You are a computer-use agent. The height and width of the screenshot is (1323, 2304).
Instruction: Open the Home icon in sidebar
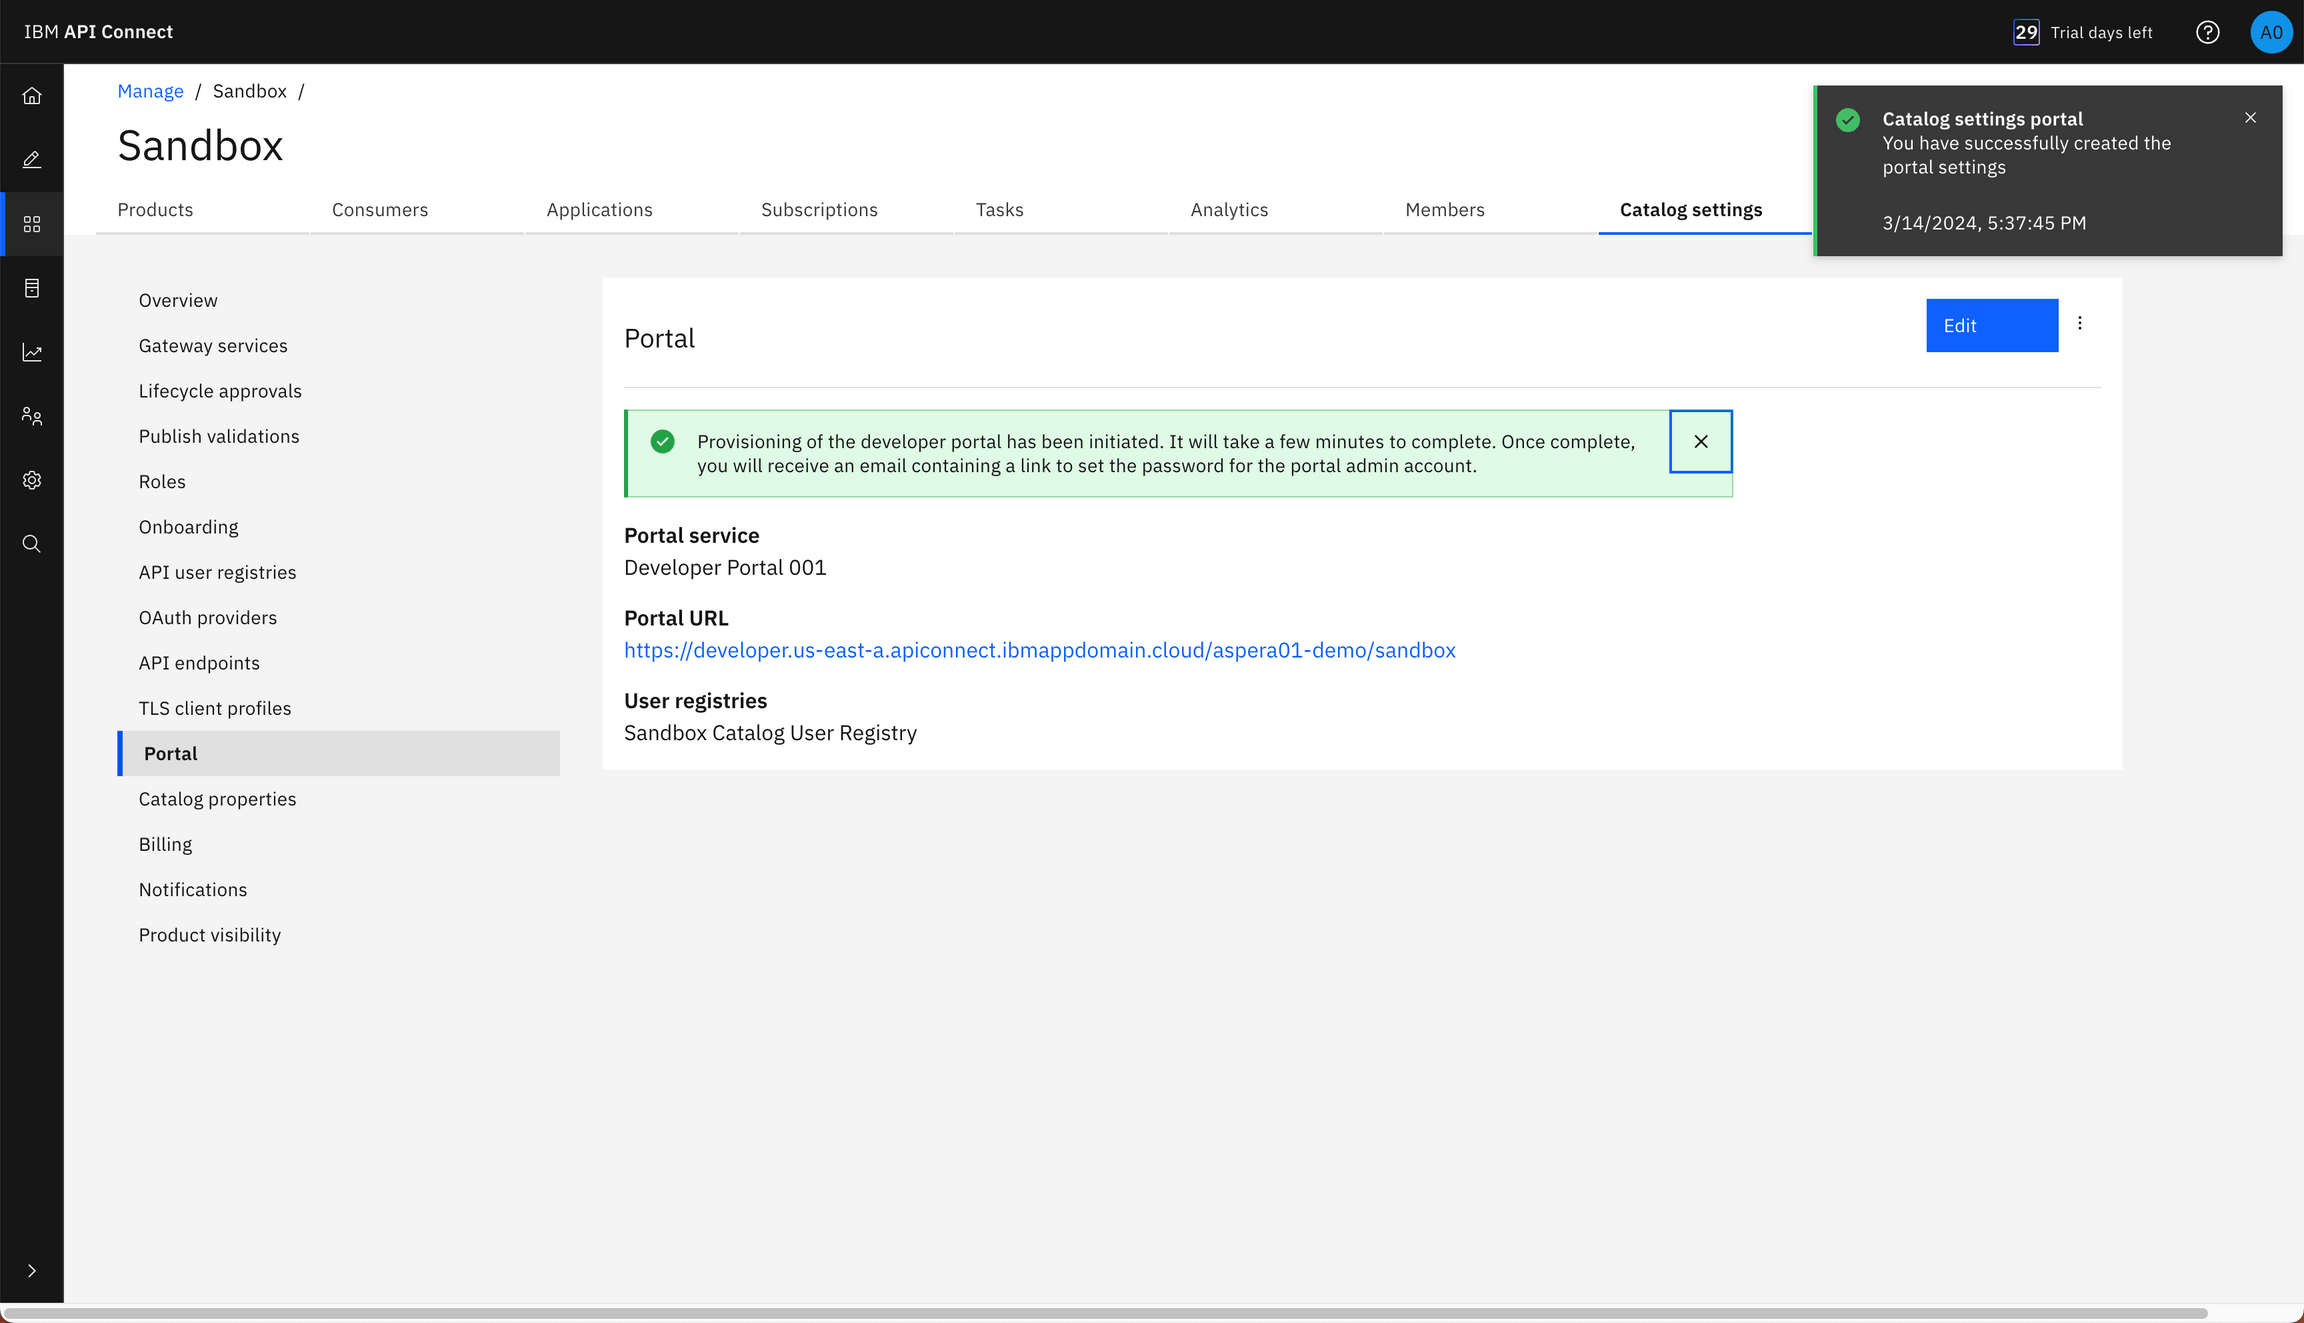[x=32, y=96]
